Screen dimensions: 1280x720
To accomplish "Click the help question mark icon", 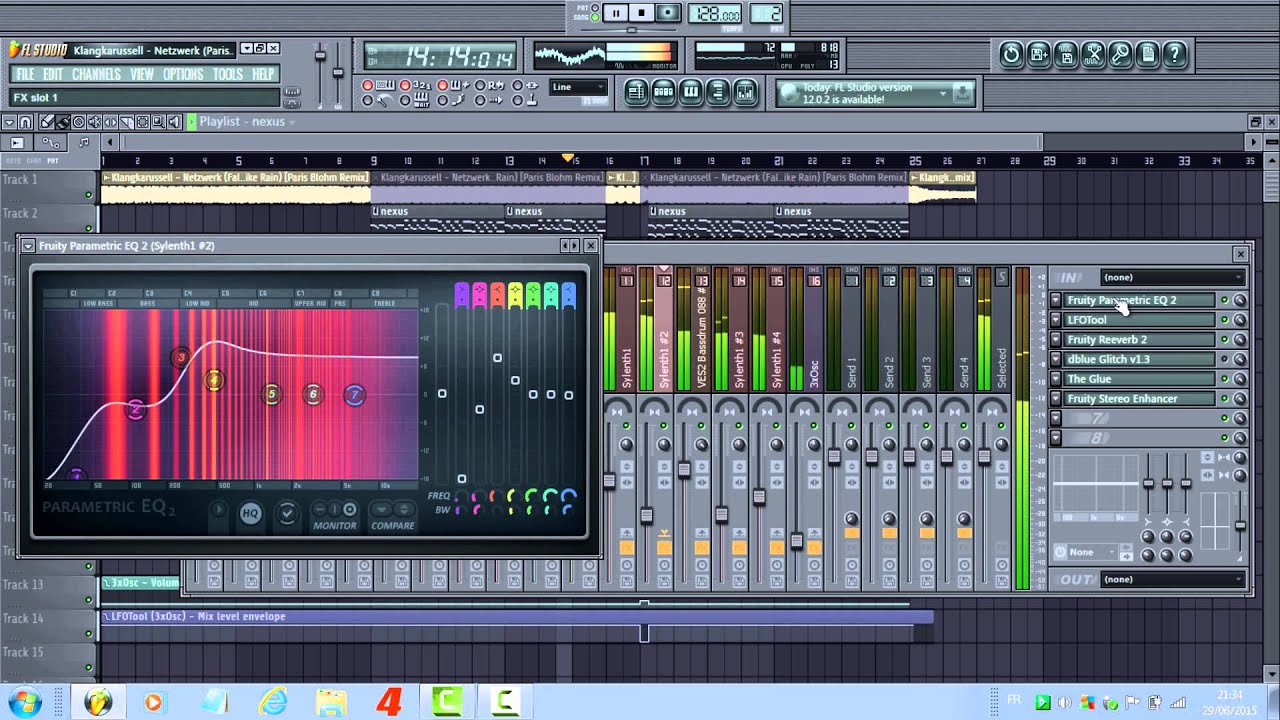I will [1174, 55].
